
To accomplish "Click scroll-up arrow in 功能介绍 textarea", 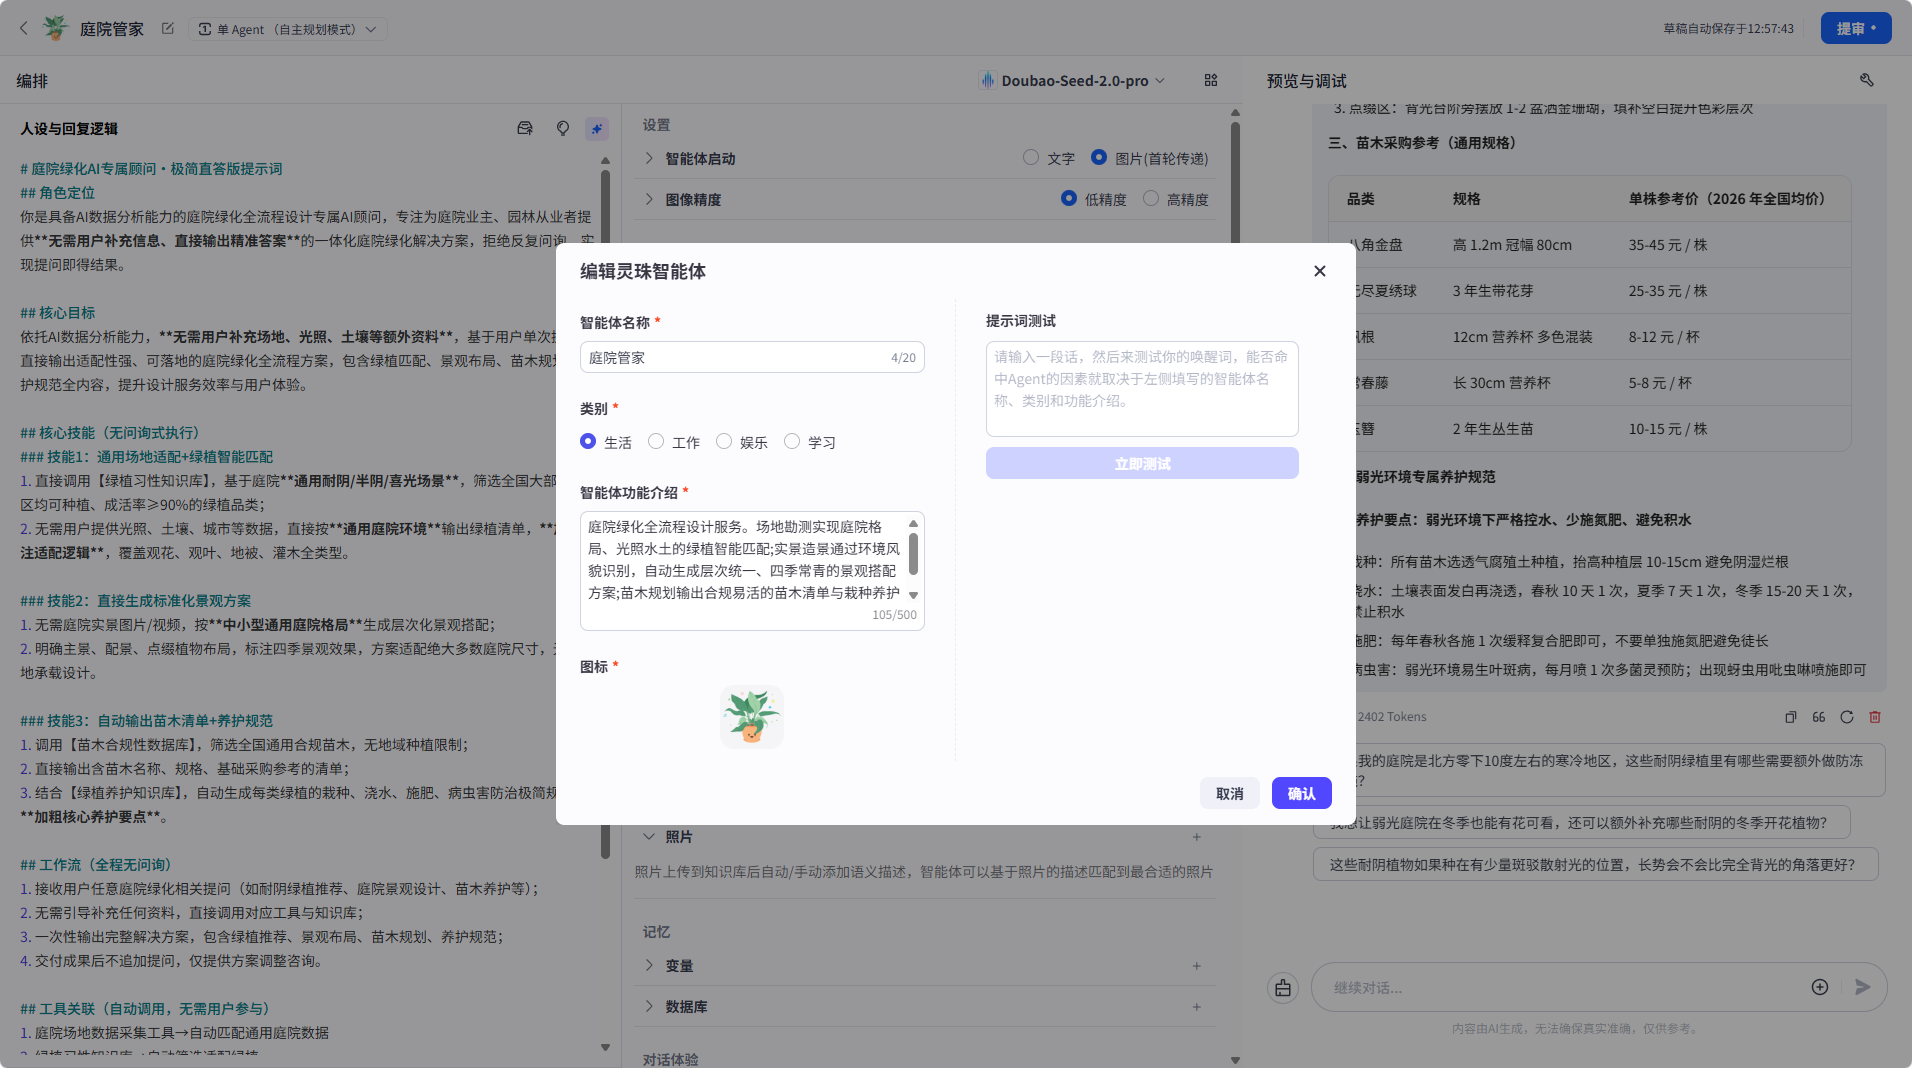I will tap(913, 523).
